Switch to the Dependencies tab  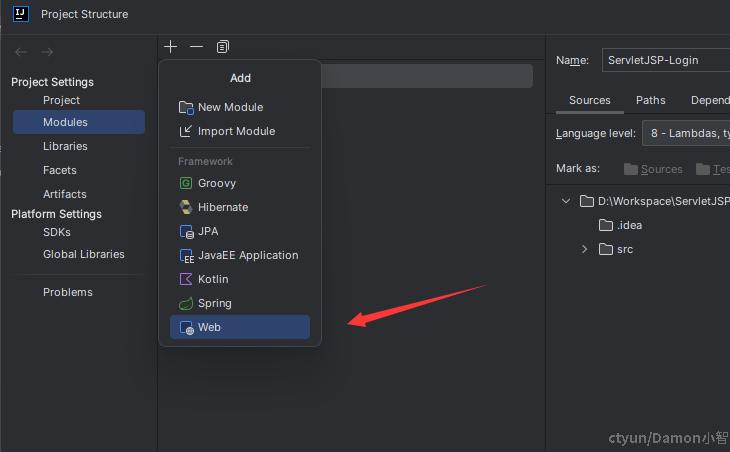[710, 101]
